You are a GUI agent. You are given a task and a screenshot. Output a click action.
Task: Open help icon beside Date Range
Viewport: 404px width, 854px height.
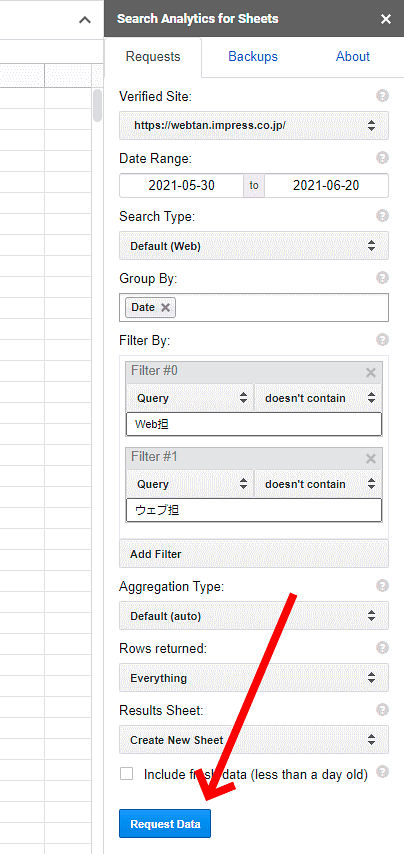point(383,158)
